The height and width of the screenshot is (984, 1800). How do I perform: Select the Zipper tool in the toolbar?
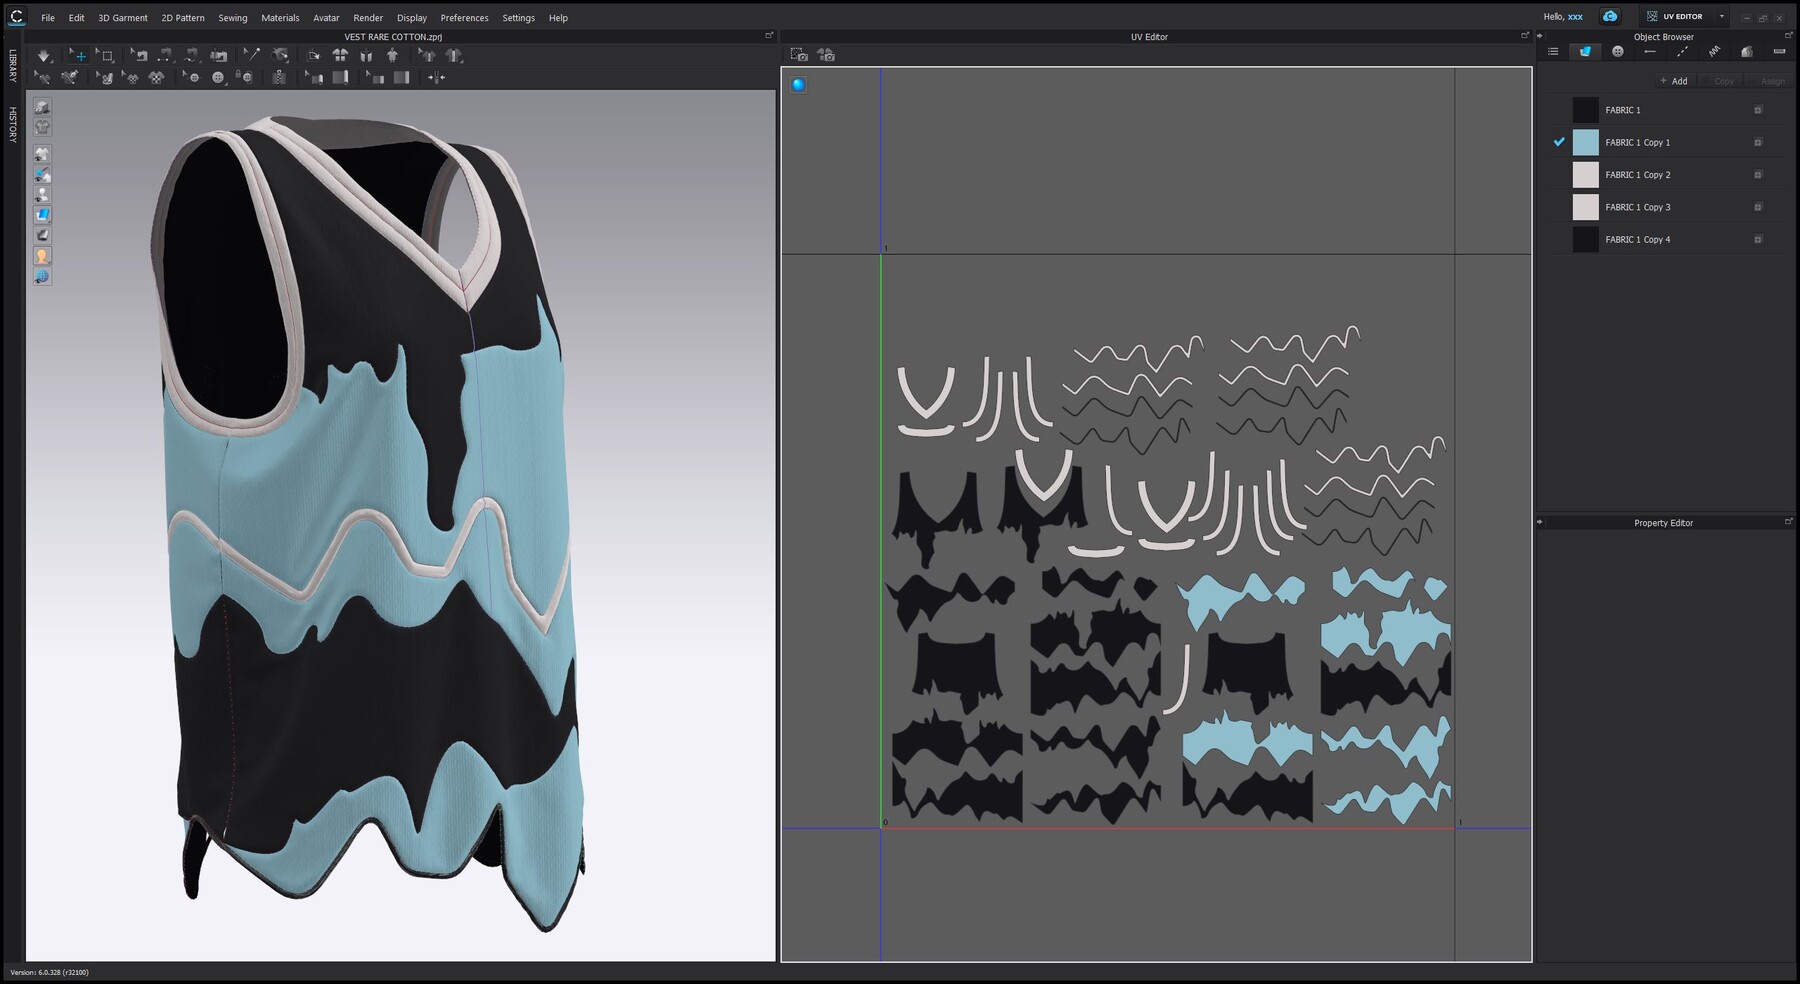click(x=280, y=77)
